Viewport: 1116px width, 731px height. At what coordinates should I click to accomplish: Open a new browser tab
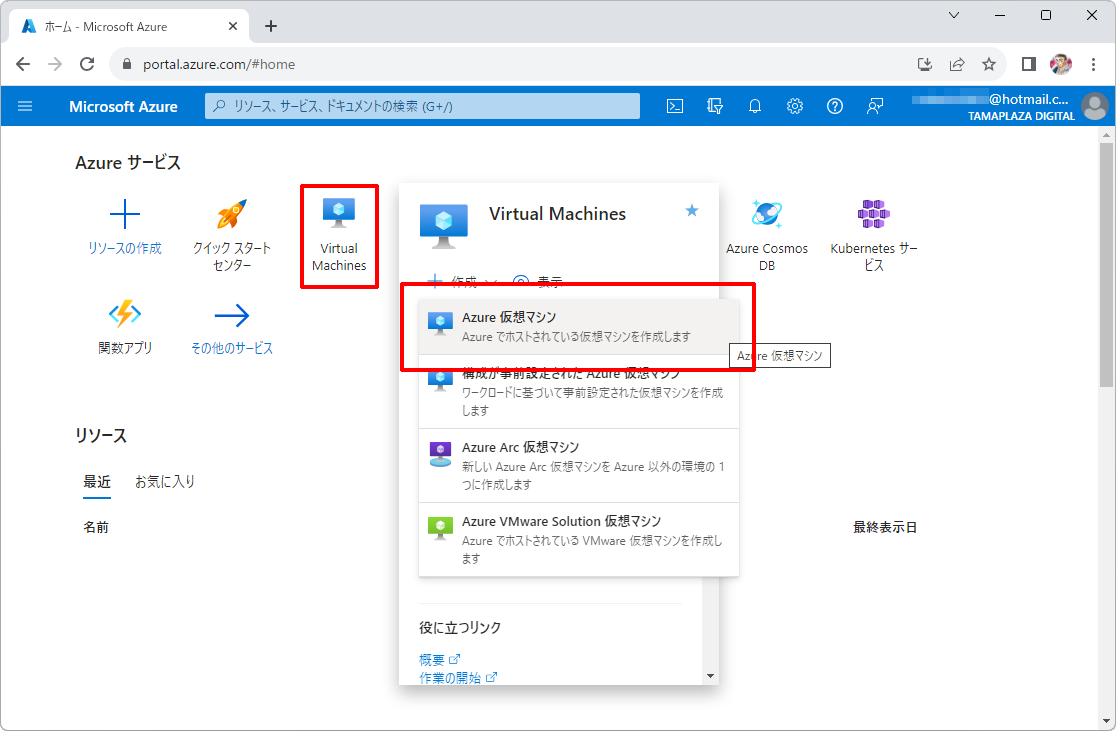(270, 26)
